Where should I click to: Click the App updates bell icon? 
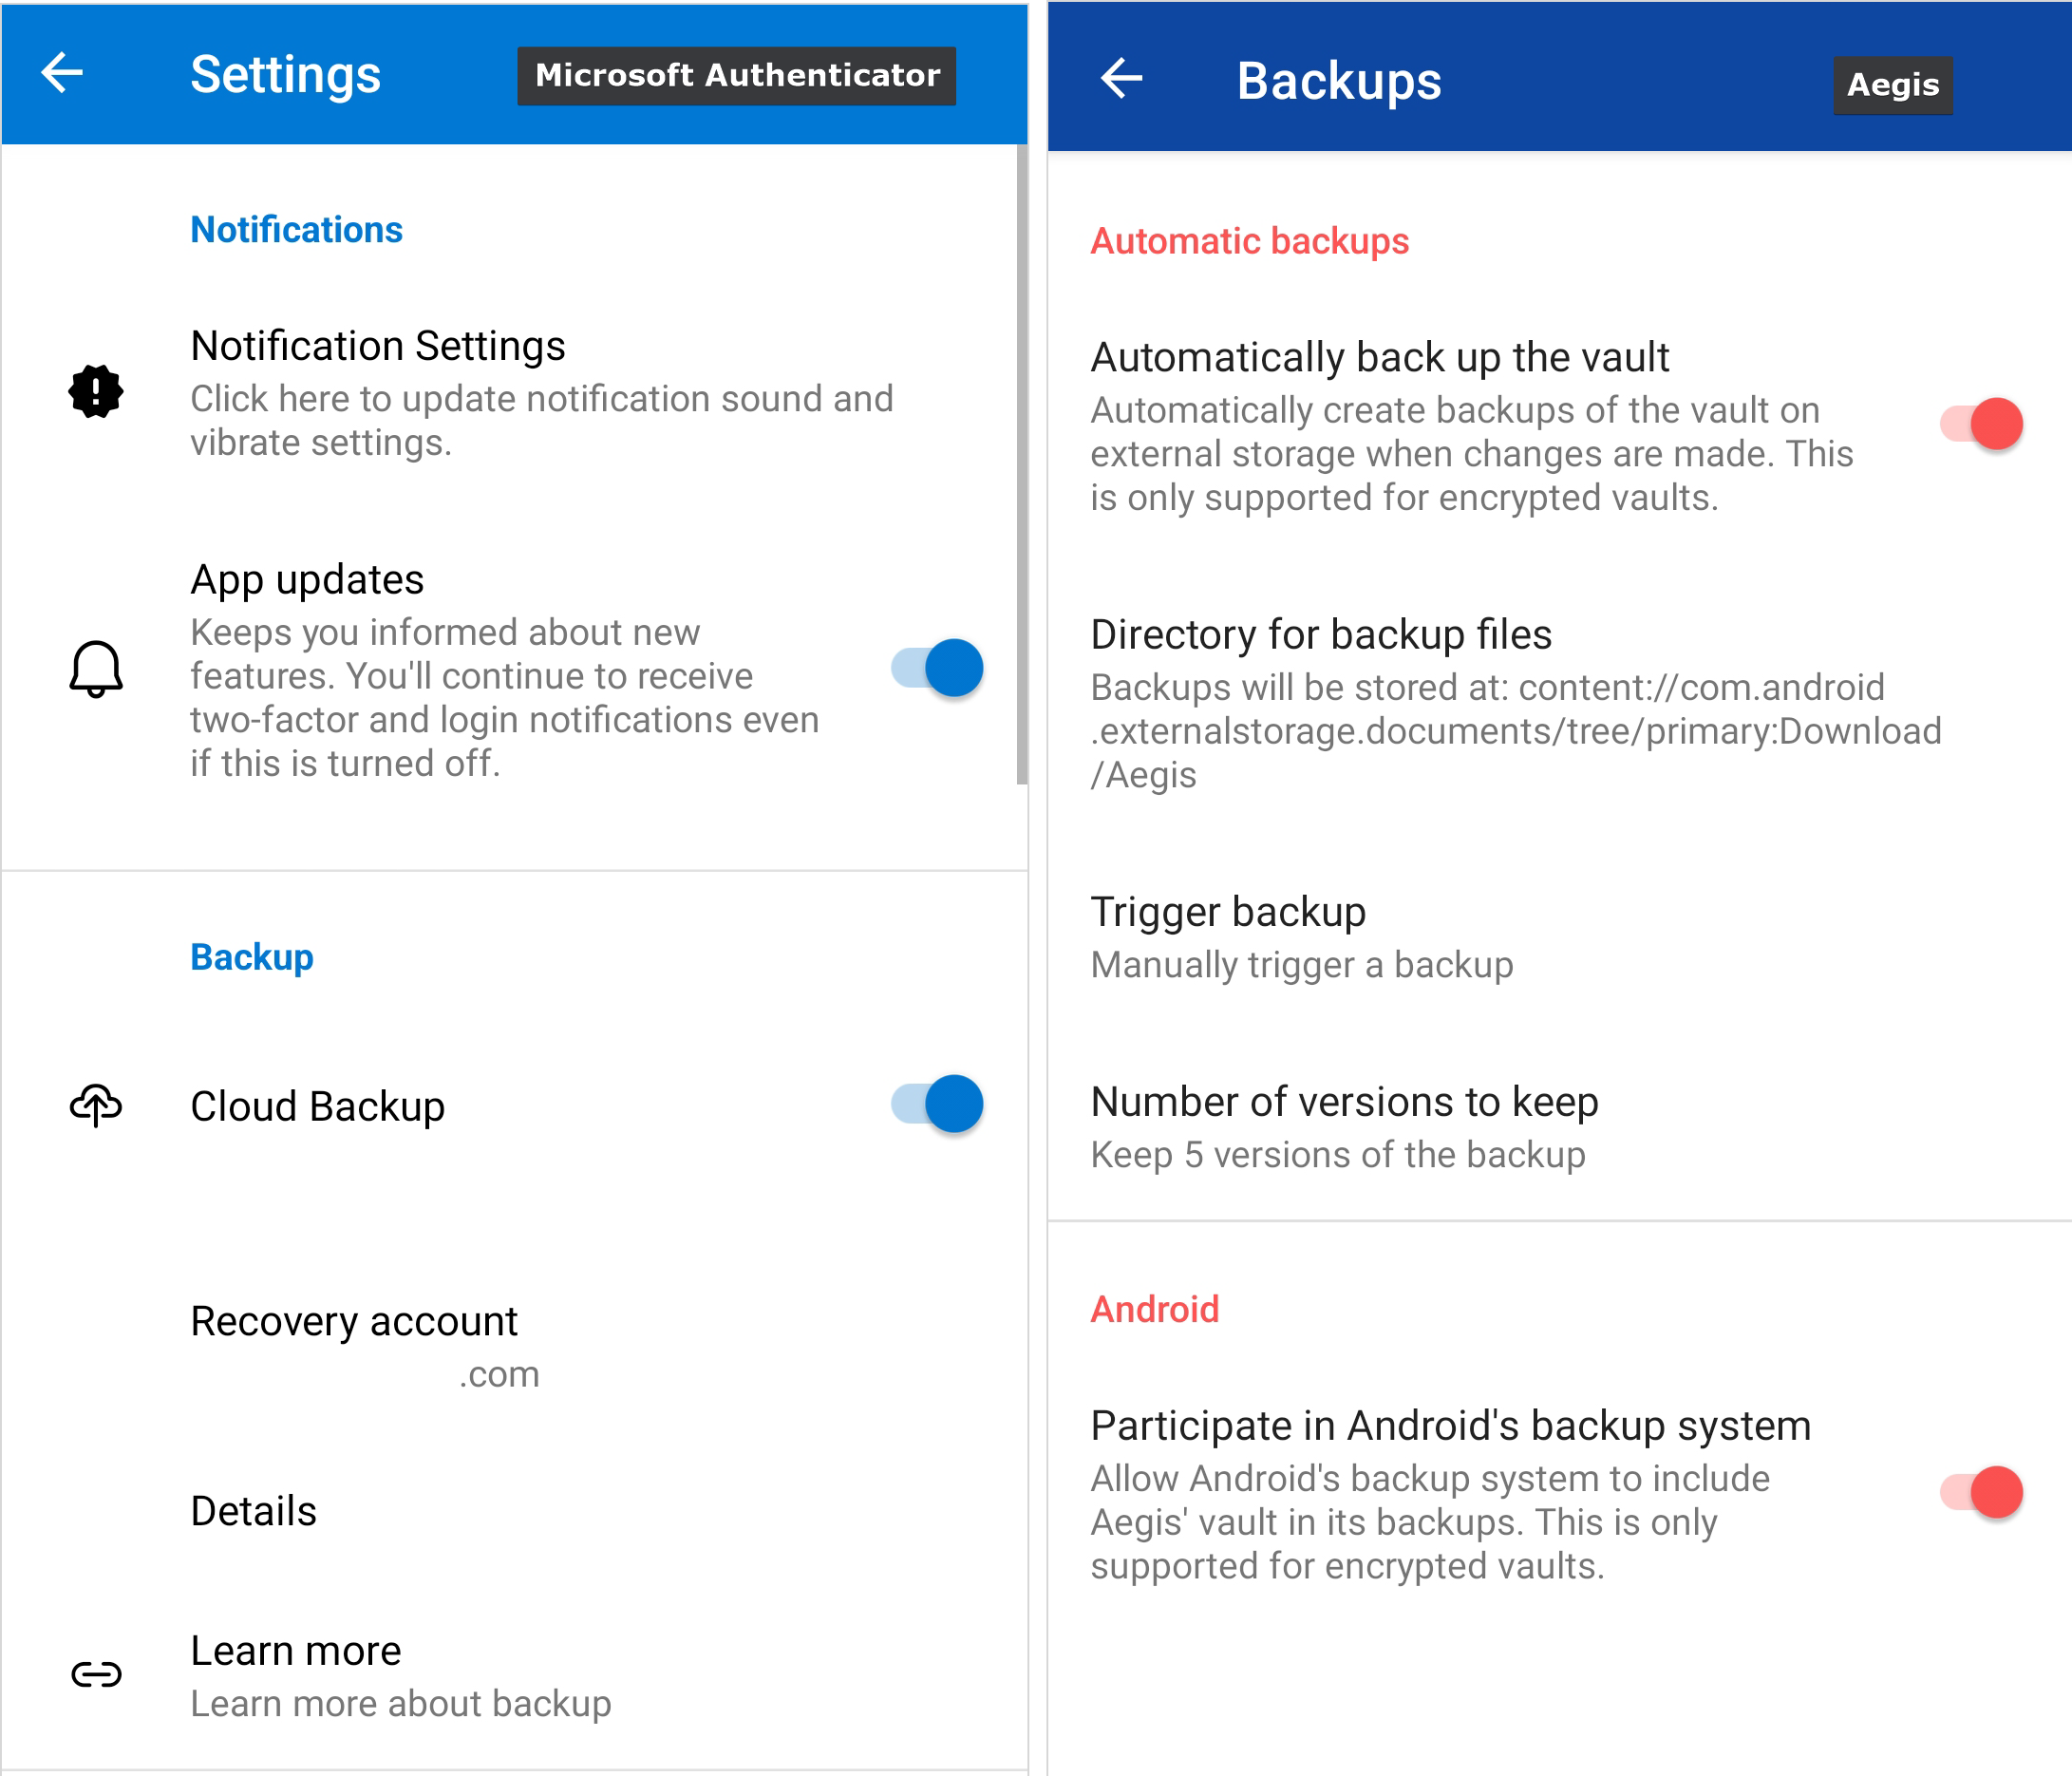pos(96,669)
